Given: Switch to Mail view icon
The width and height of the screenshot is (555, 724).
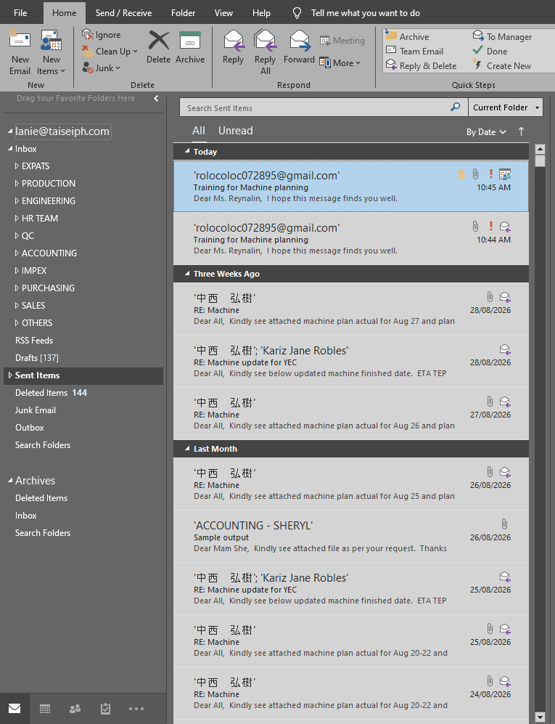Looking at the screenshot, I should pos(15,708).
